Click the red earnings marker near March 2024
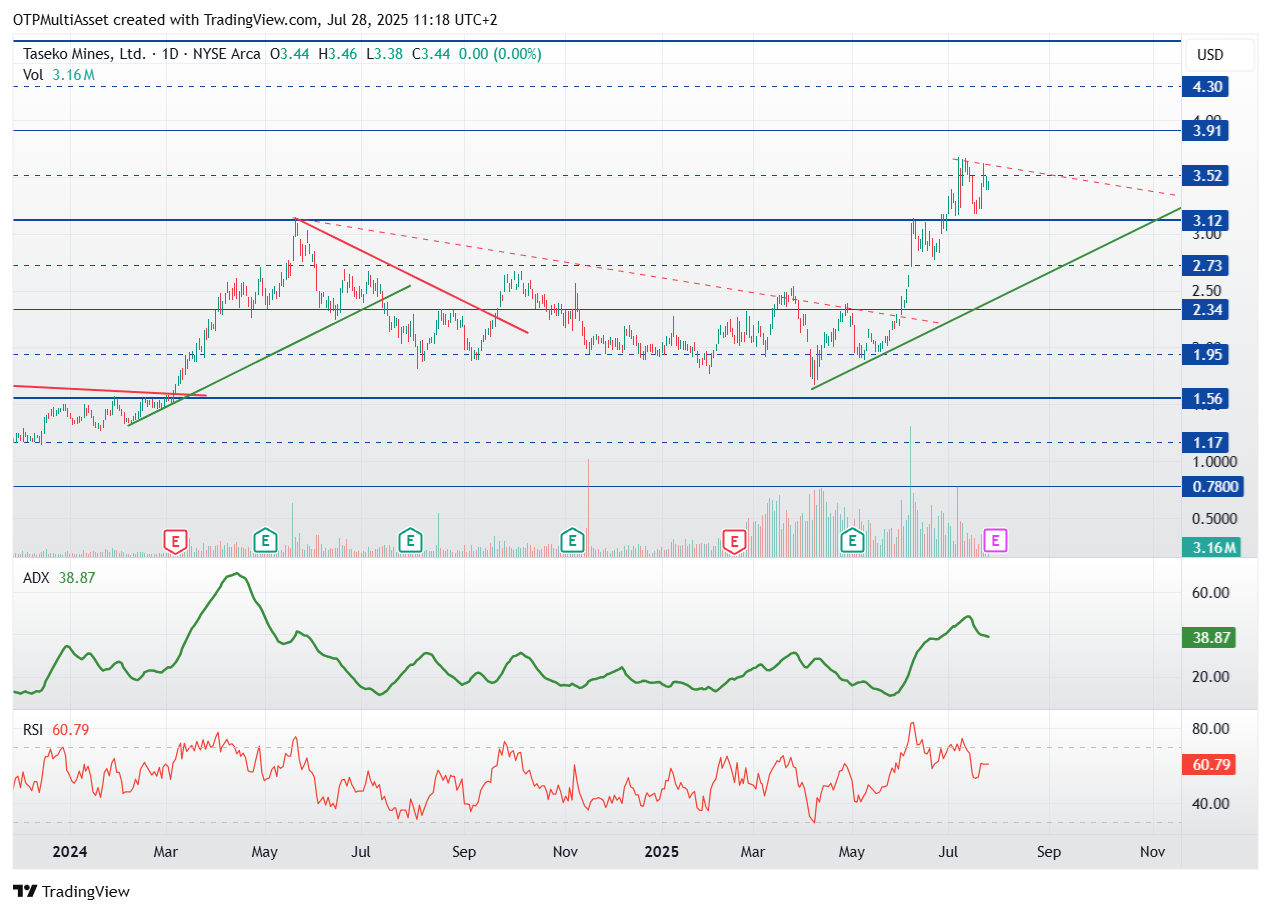 tap(175, 542)
